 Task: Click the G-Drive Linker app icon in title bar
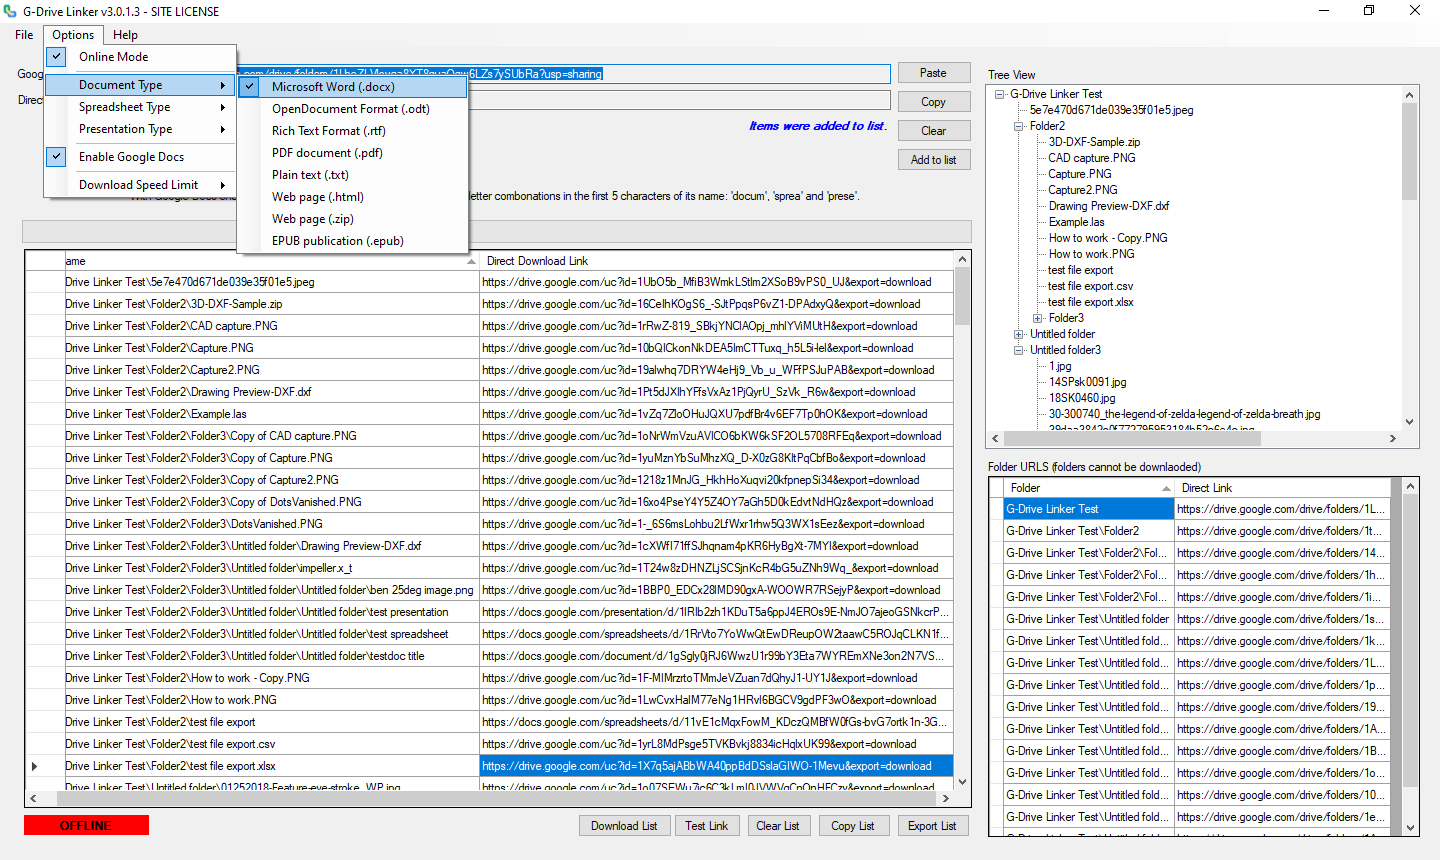[x=10, y=11]
